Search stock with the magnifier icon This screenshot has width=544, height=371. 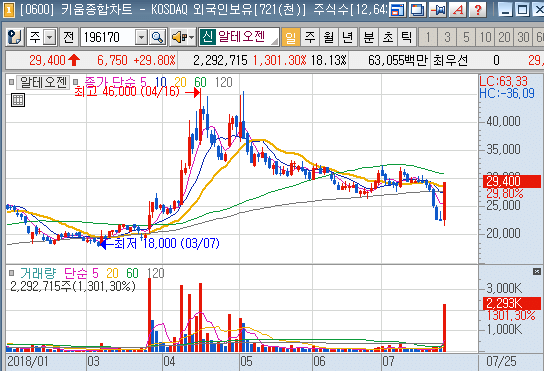(x=158, y=37)
